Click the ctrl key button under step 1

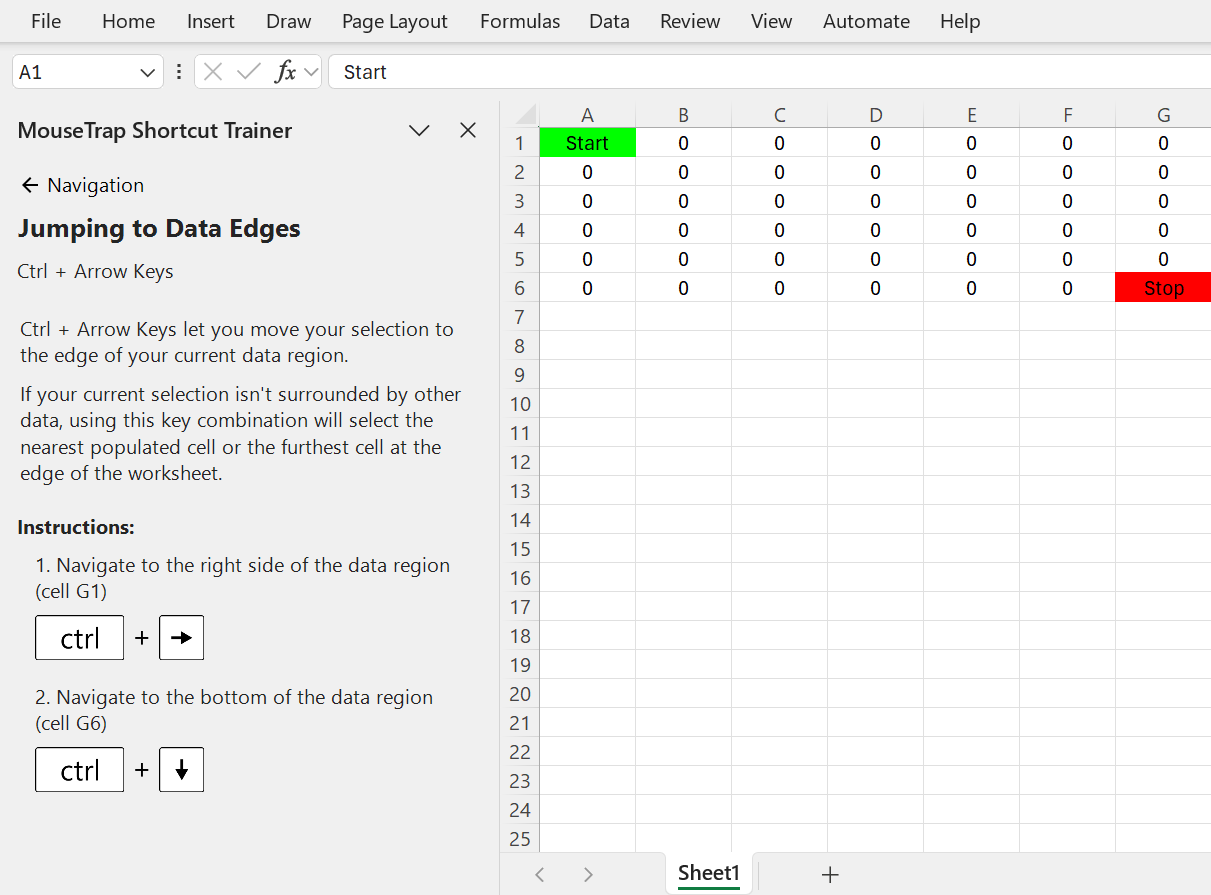click(x=79, y=637)
